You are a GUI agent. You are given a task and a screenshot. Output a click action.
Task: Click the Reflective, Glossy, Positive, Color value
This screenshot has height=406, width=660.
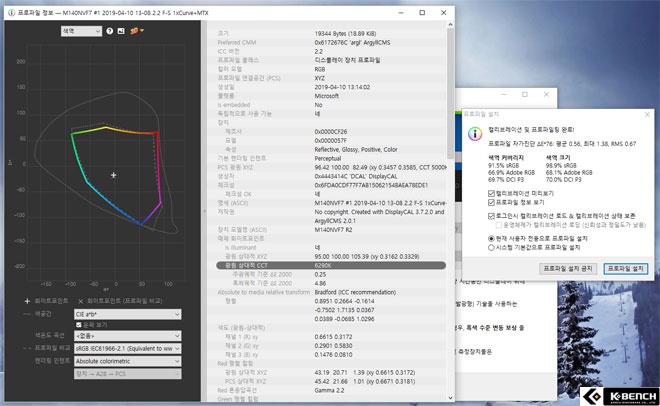(x=356, y=149)
